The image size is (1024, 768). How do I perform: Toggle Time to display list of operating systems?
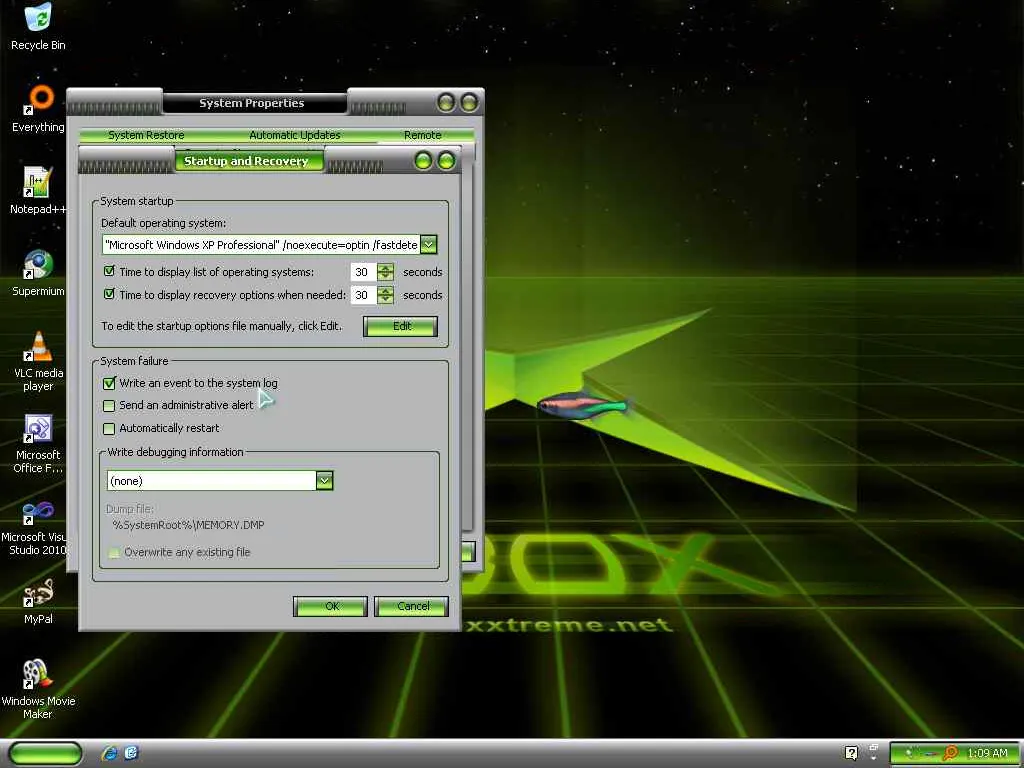point(110,271)
